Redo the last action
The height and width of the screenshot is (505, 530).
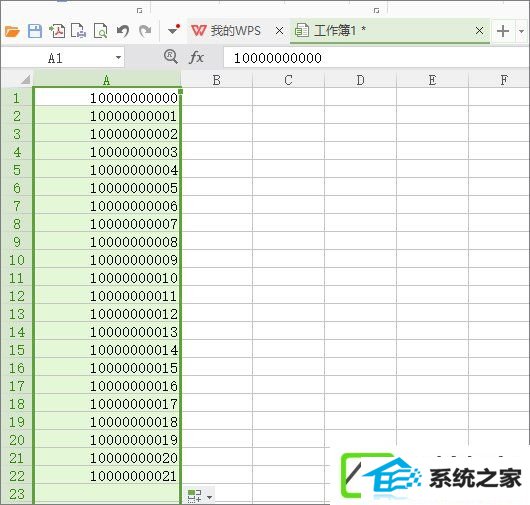[145, 31]
